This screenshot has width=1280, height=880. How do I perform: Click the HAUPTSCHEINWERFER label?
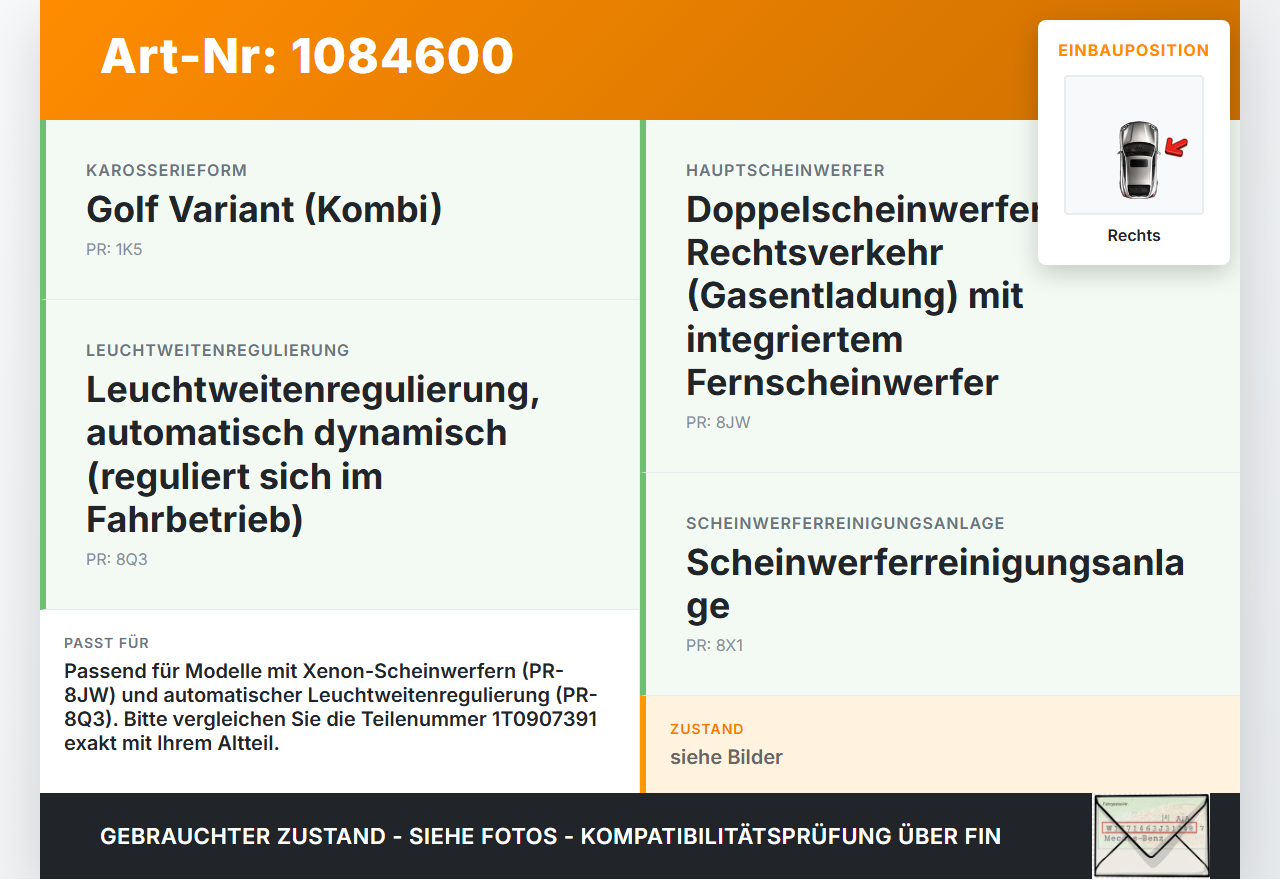785,170
